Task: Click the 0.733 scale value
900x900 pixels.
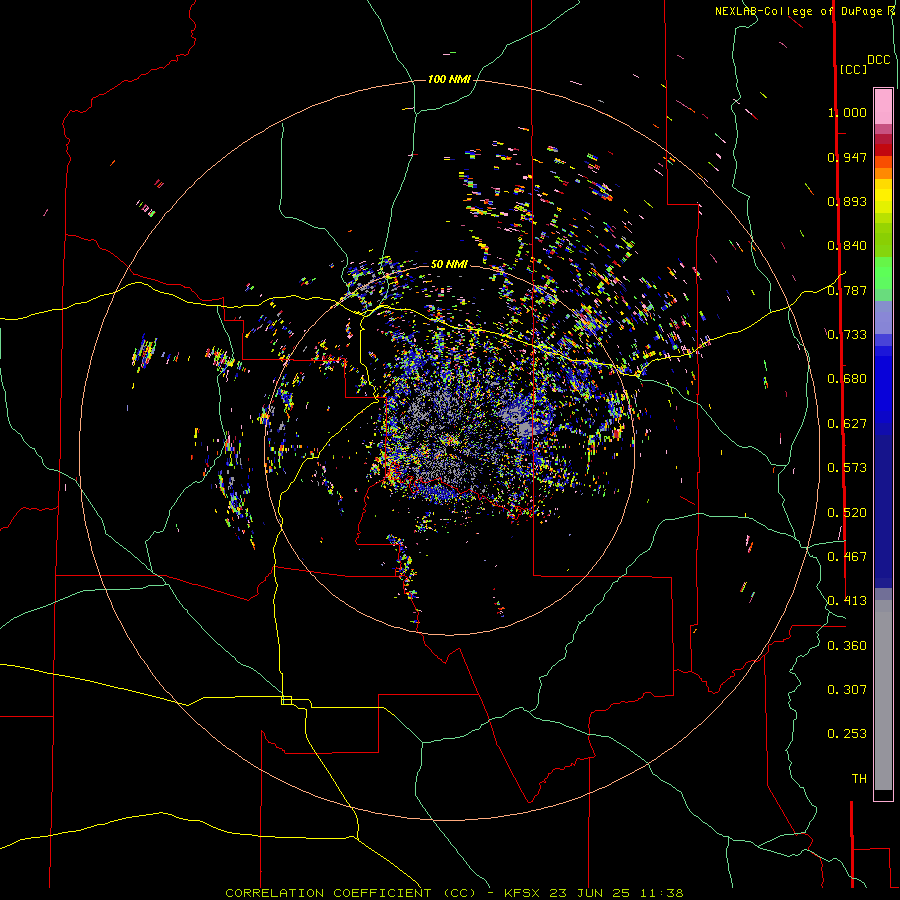Action: point(847,335)
